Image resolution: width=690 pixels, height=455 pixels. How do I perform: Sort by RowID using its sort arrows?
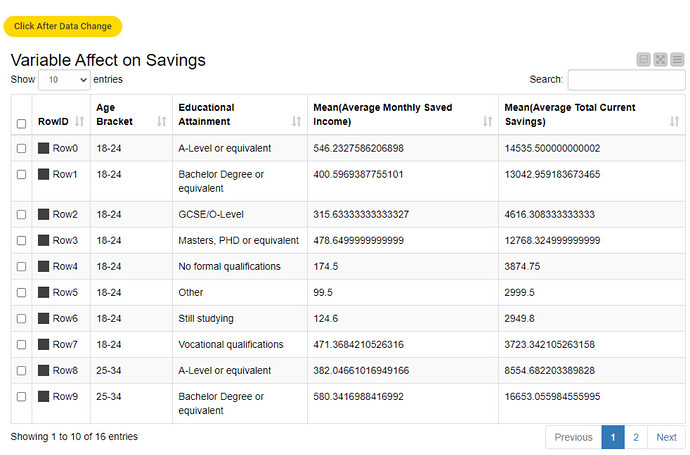[79, 121]
